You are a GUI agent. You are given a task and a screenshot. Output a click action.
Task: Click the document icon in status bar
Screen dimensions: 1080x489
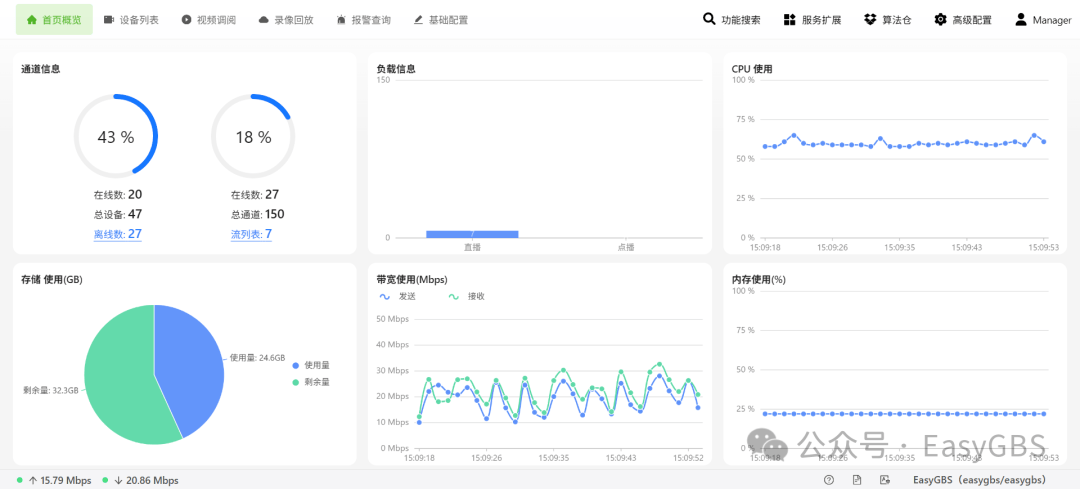[x=857, y=480]
